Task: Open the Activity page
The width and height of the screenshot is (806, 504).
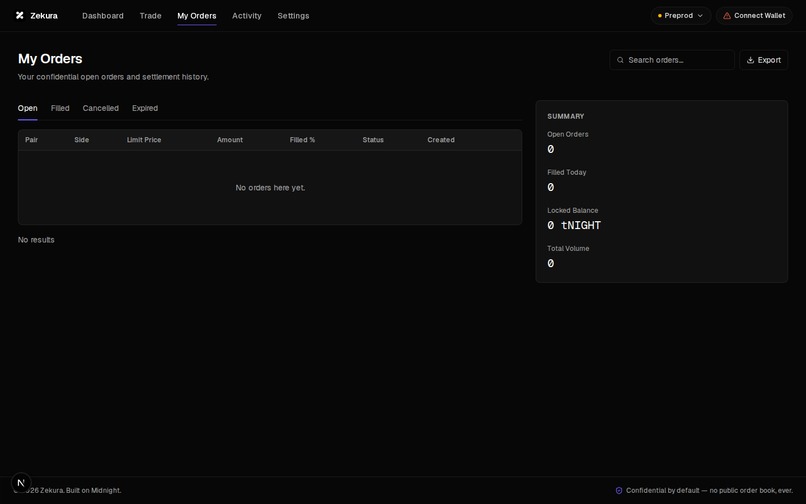Action: 247,16
